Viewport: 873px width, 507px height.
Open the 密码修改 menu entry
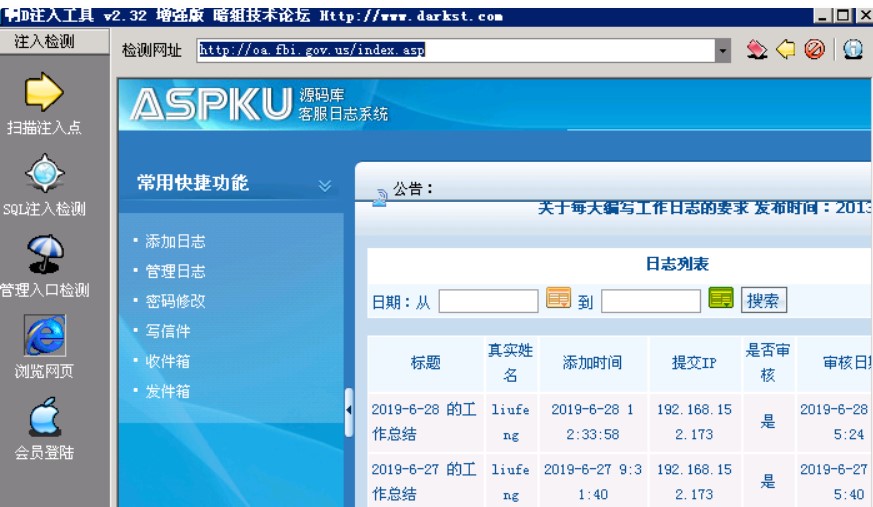[175, 302]
